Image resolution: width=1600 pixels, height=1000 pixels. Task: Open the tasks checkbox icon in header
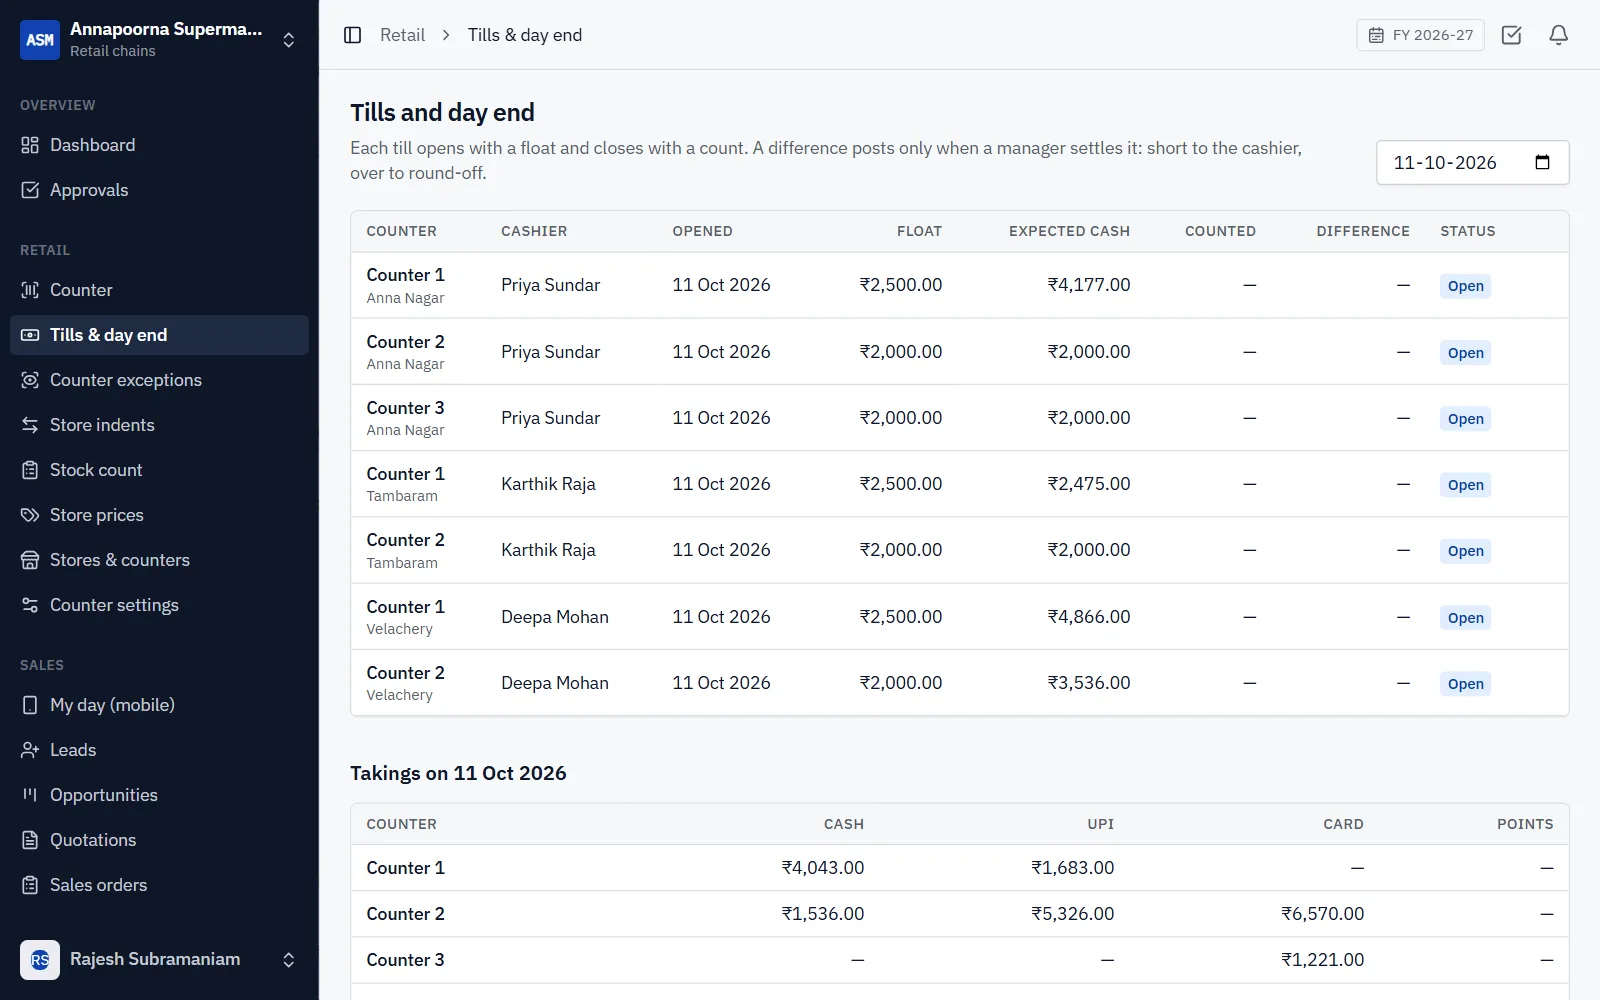pos(1511,35)
